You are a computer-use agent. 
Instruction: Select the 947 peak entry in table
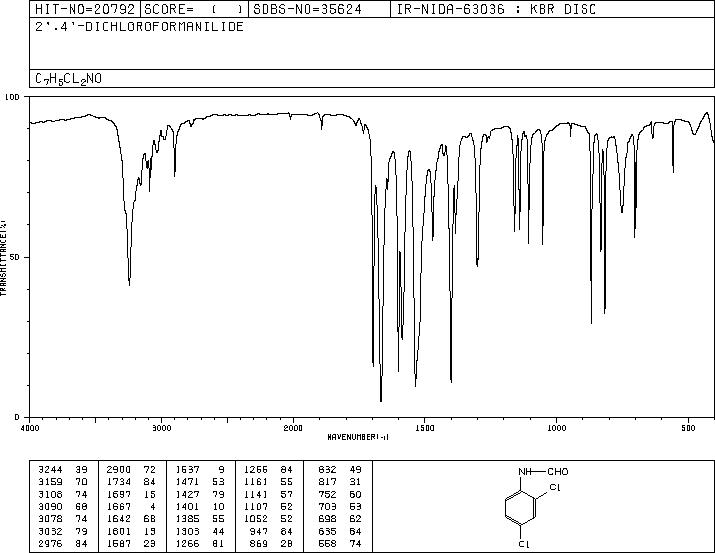tap(271, 532)
